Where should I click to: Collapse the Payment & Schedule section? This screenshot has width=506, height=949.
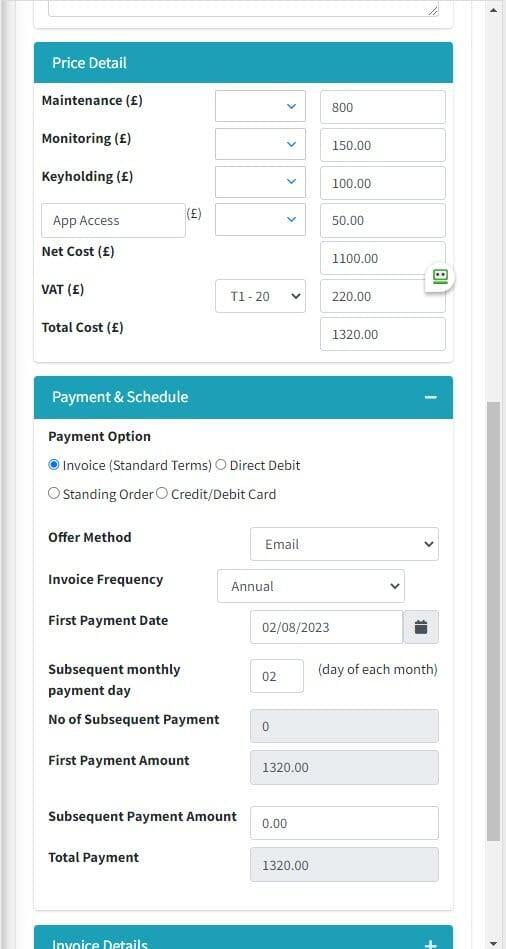coord(430,398)
